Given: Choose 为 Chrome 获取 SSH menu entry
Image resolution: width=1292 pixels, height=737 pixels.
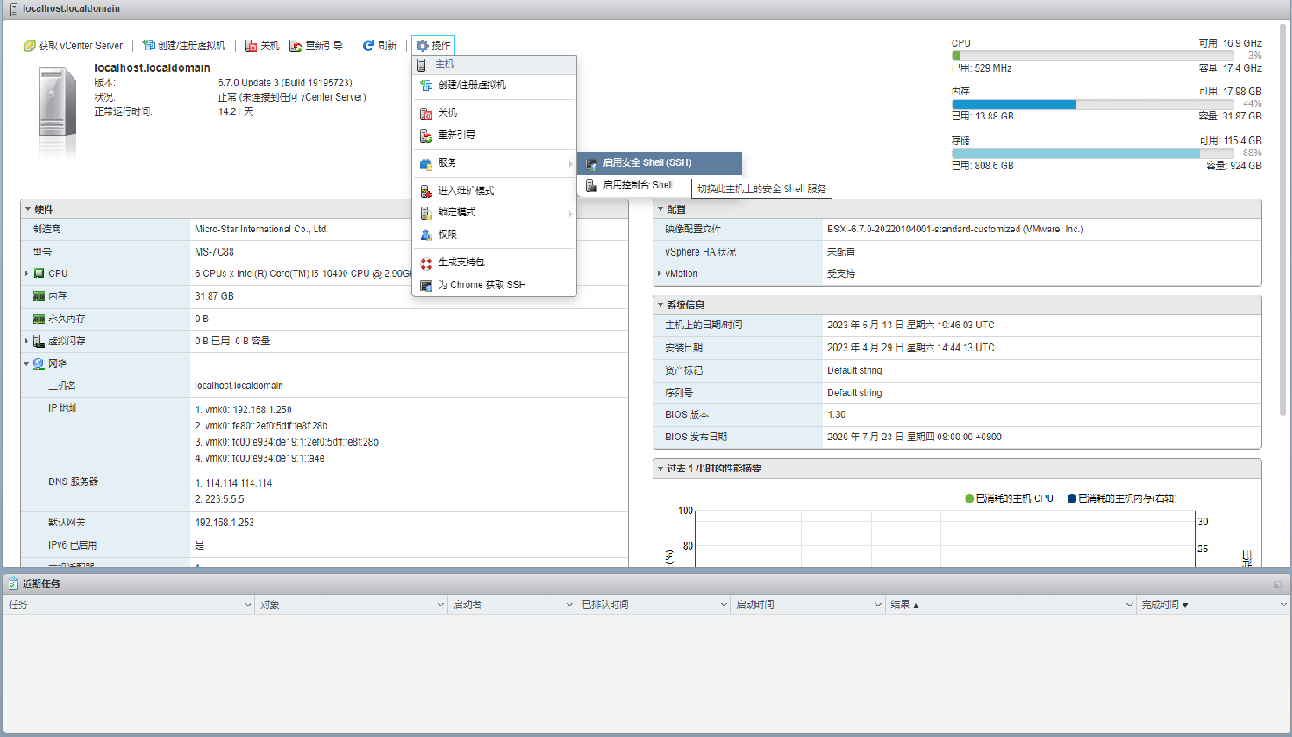Looking at the screenshot, I should pos(494,285).
